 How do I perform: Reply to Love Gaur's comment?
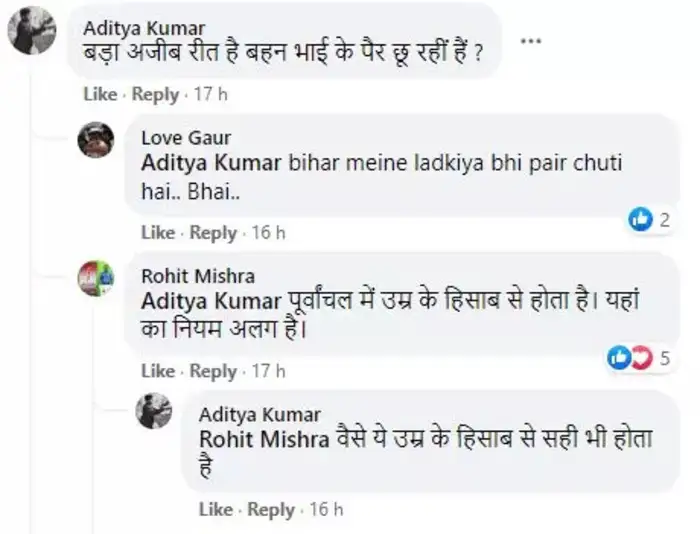[213, 233]
